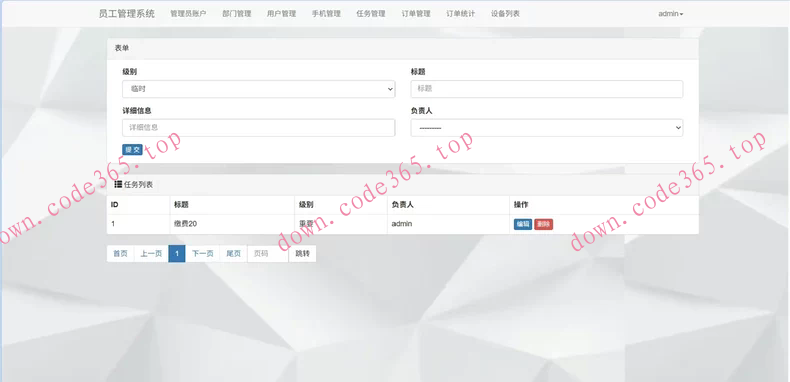Go to previous page via 上一页
This screenshot has height=382, width=790.
coord(151,253)
